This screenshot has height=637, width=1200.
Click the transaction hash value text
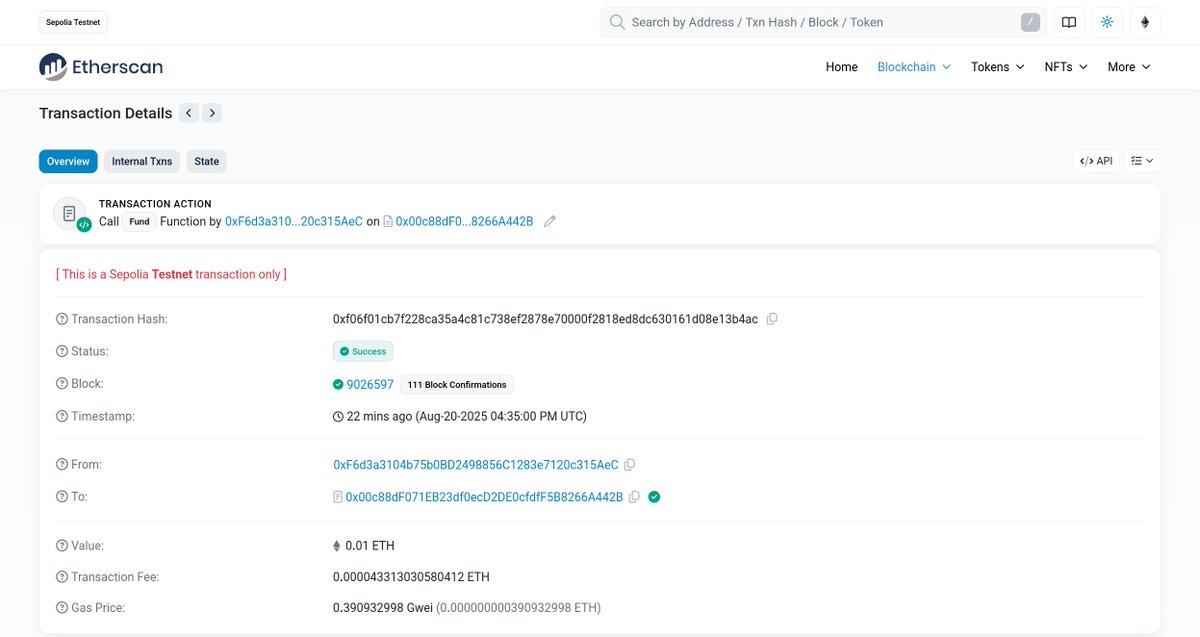(545, 319)
